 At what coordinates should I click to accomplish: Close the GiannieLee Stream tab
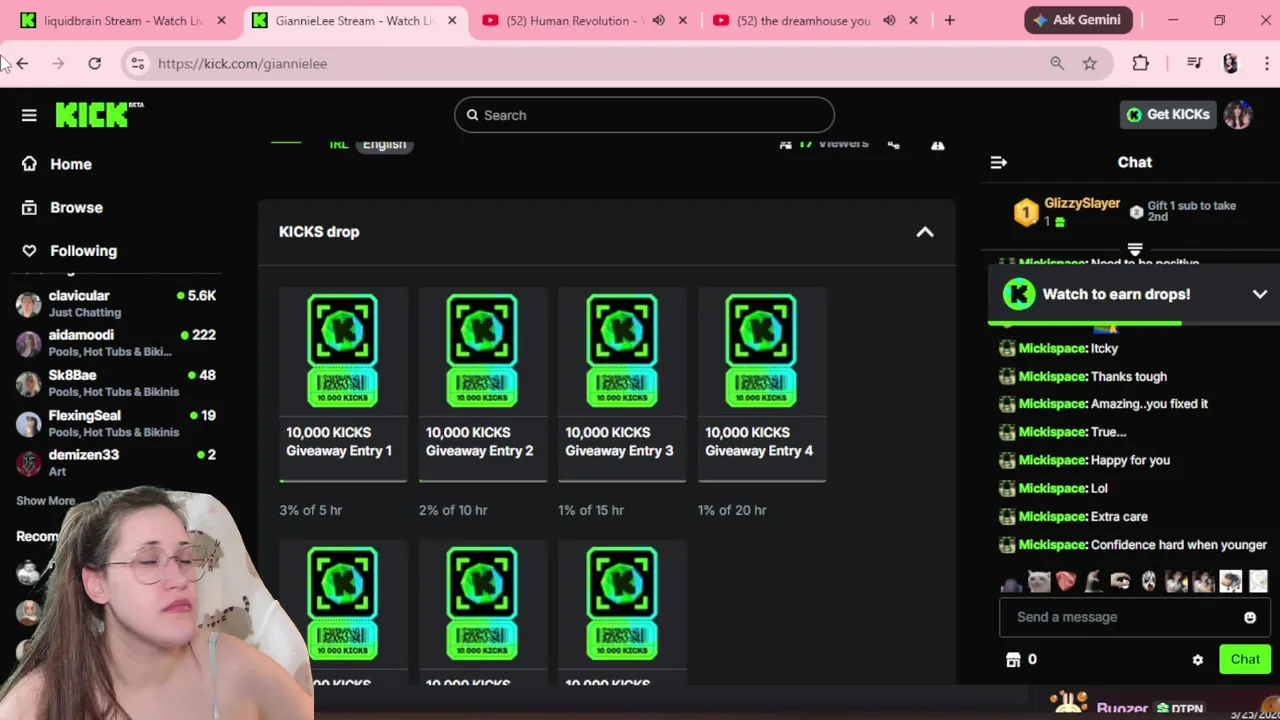point(452,20)
